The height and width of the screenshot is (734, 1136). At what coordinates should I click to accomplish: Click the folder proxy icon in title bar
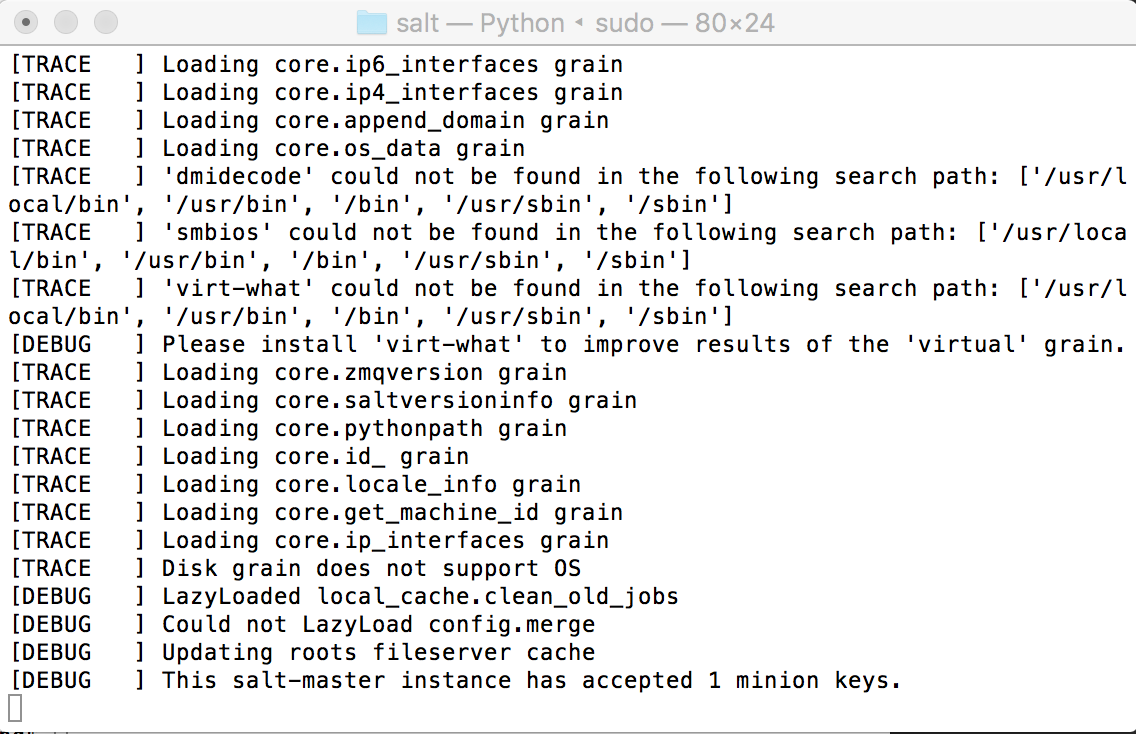click(x=372, y=23)
